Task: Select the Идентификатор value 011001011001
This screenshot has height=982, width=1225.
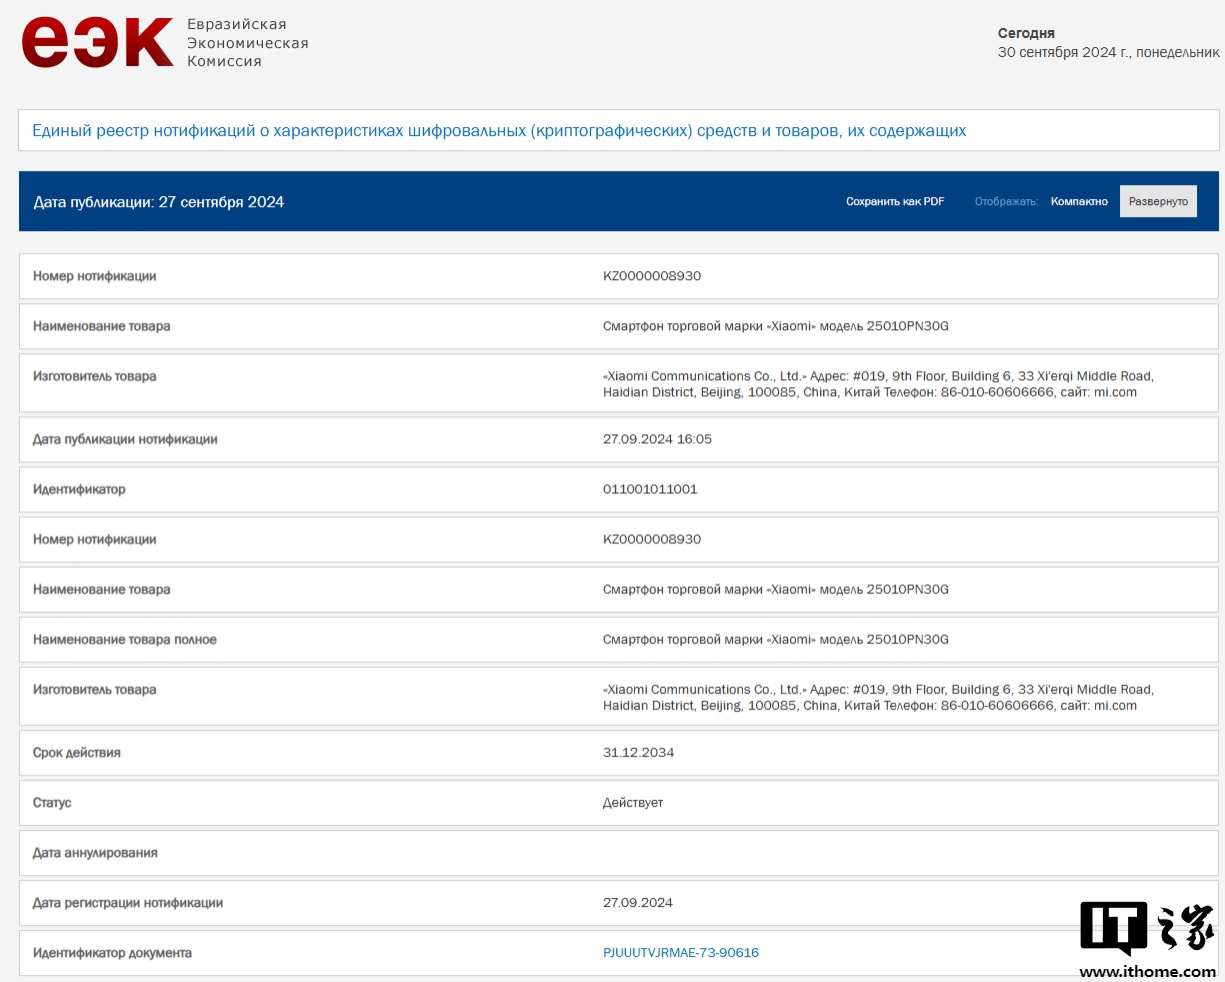Action: 650,490
